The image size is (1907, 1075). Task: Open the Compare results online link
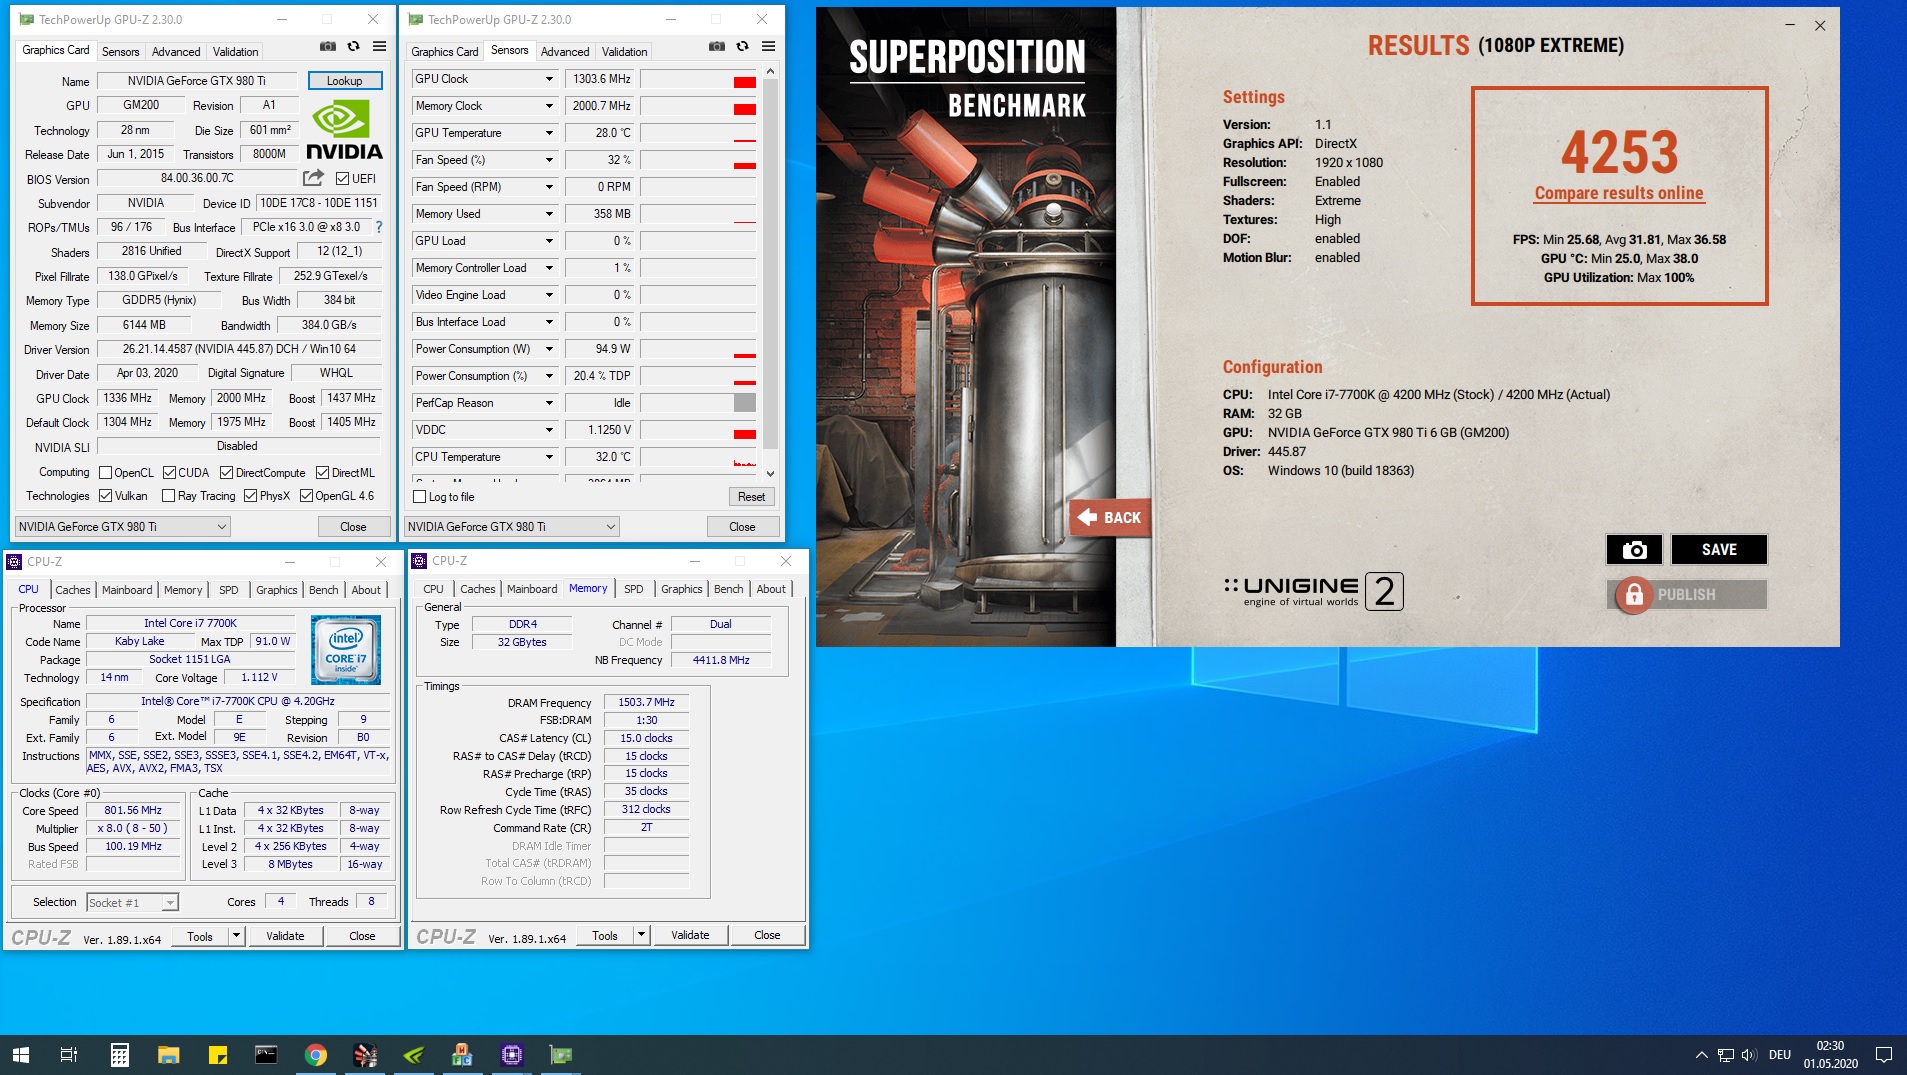pos(1619,193)
